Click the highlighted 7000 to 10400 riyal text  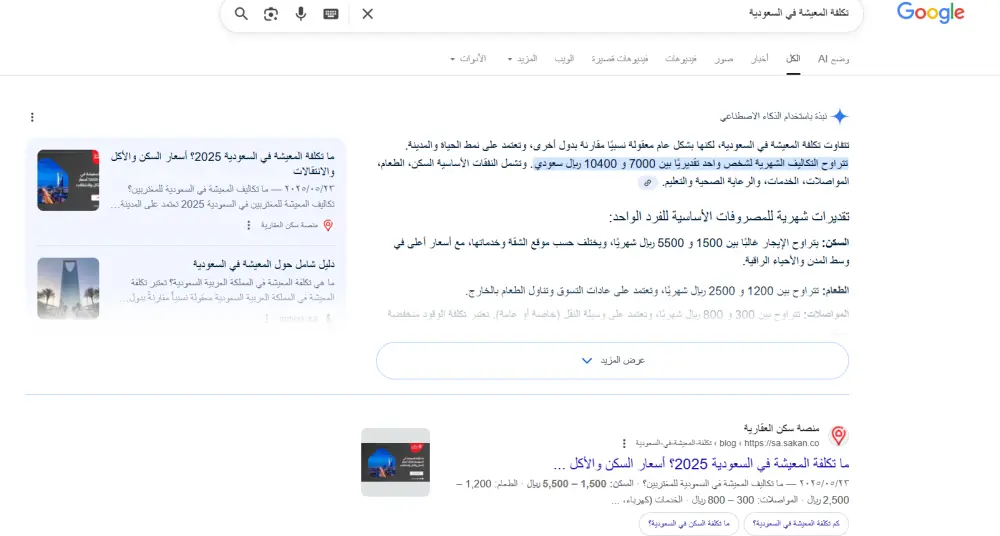pos(691,164)
